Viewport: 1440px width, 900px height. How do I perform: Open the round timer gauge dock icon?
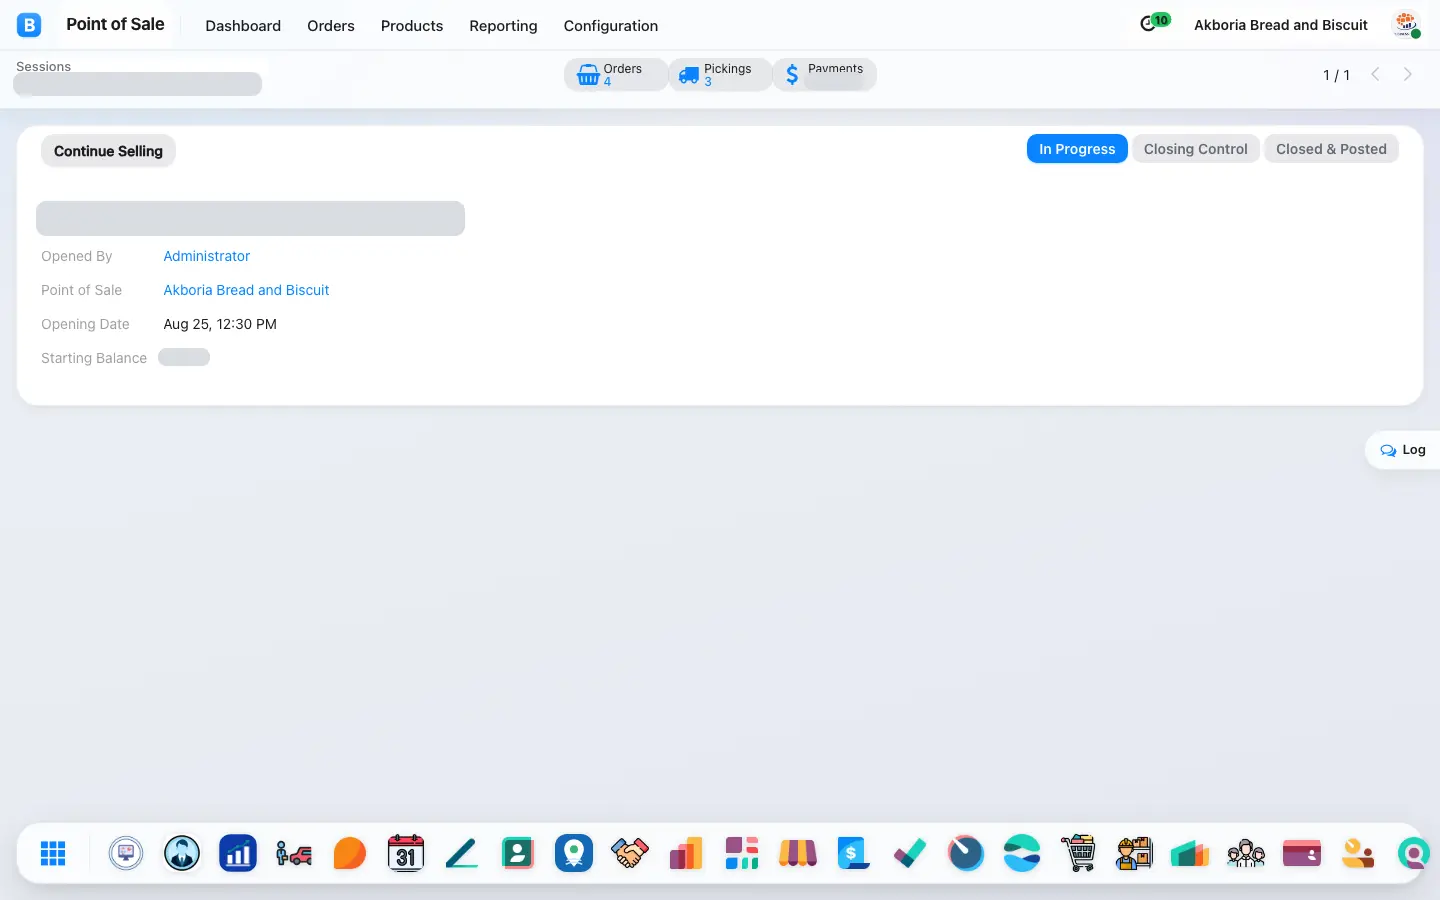pos(966,853)
